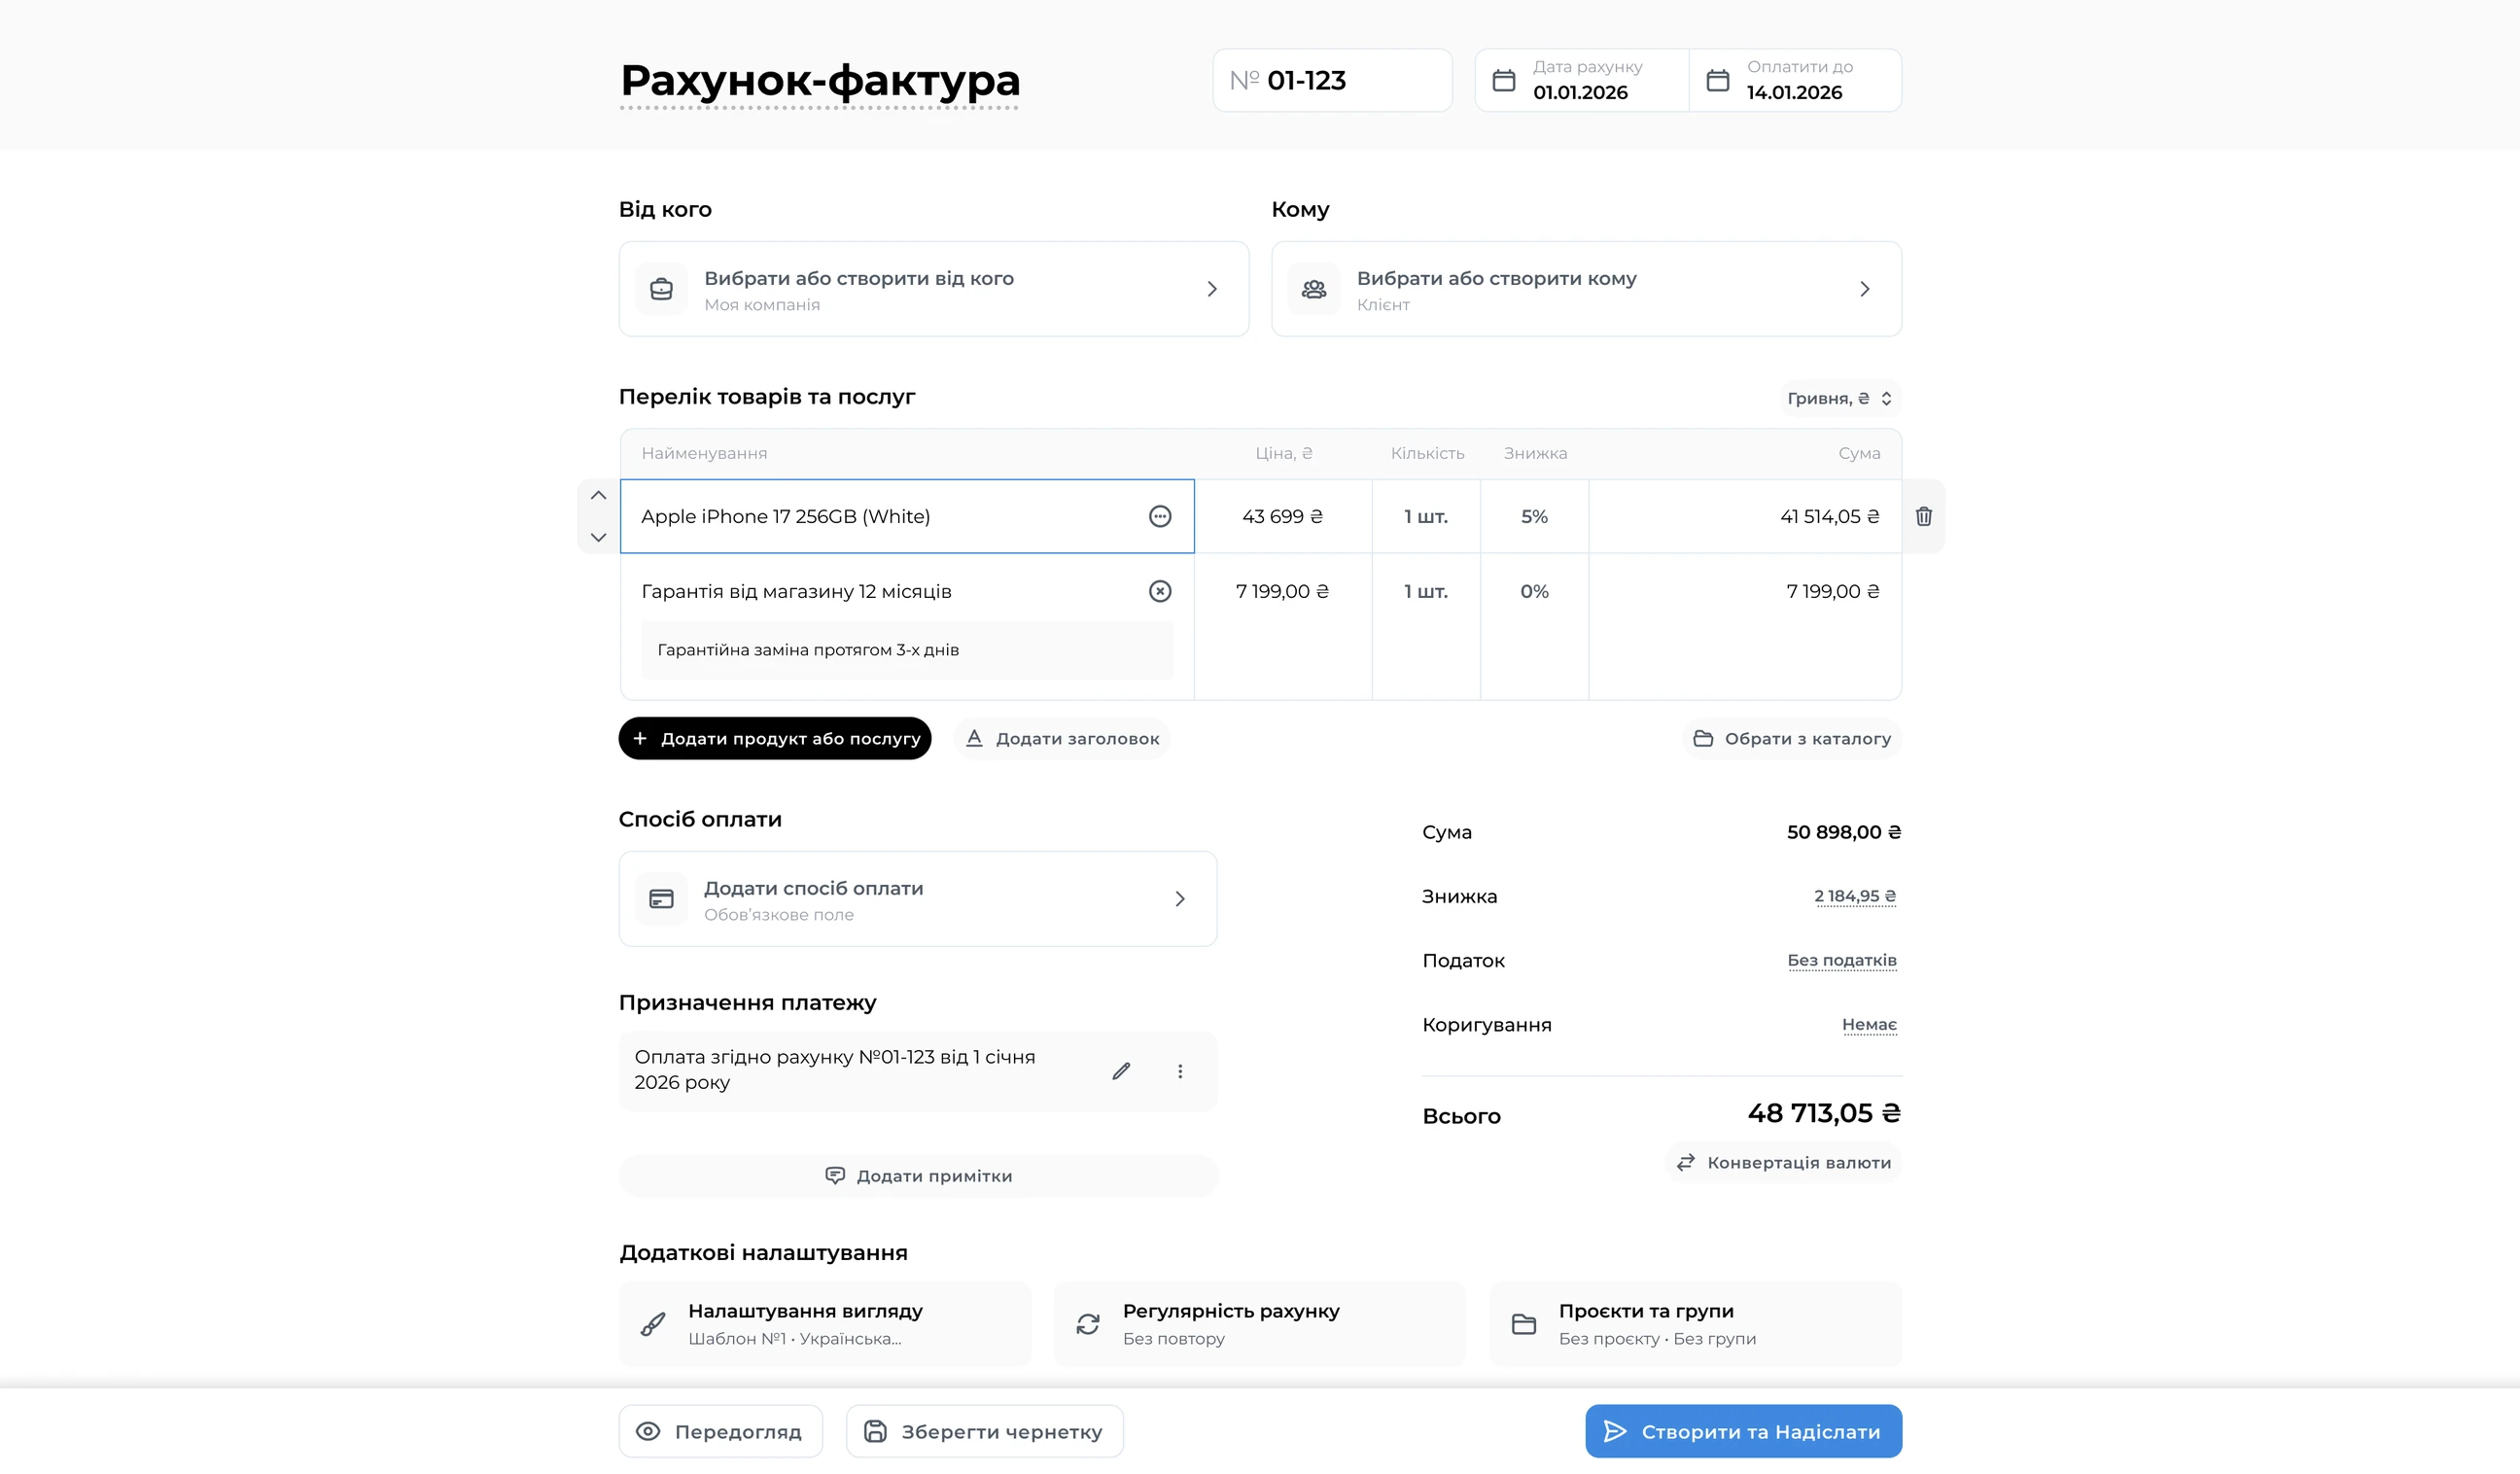Click Зберегти чернетку button
This screenshot has height=1474, width=2520.
pos(985,1431)
